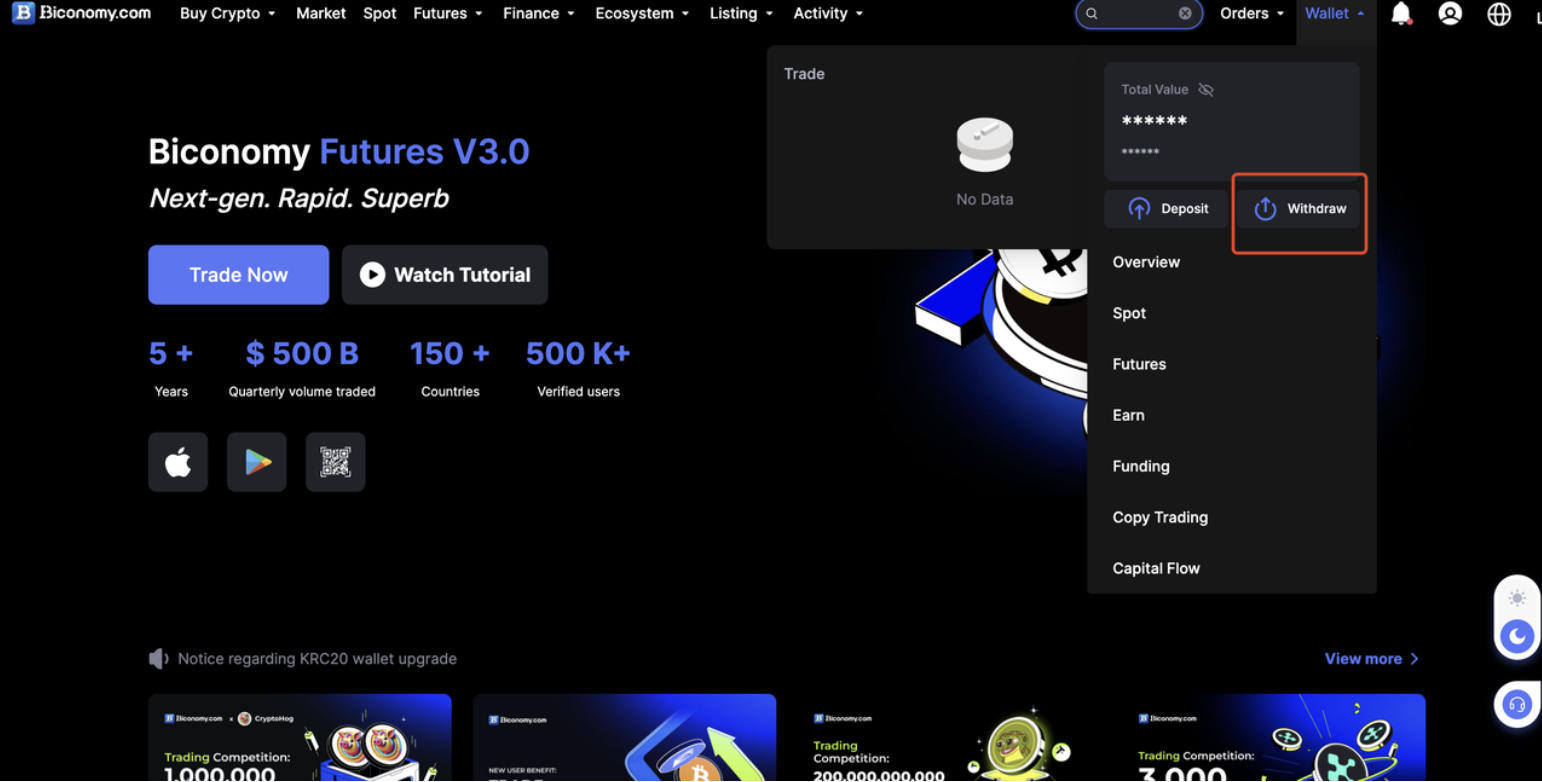This screenshot has height=782, width=1542.
Task: Click the Apple App Store download icon
Action: tap(178, 462)
